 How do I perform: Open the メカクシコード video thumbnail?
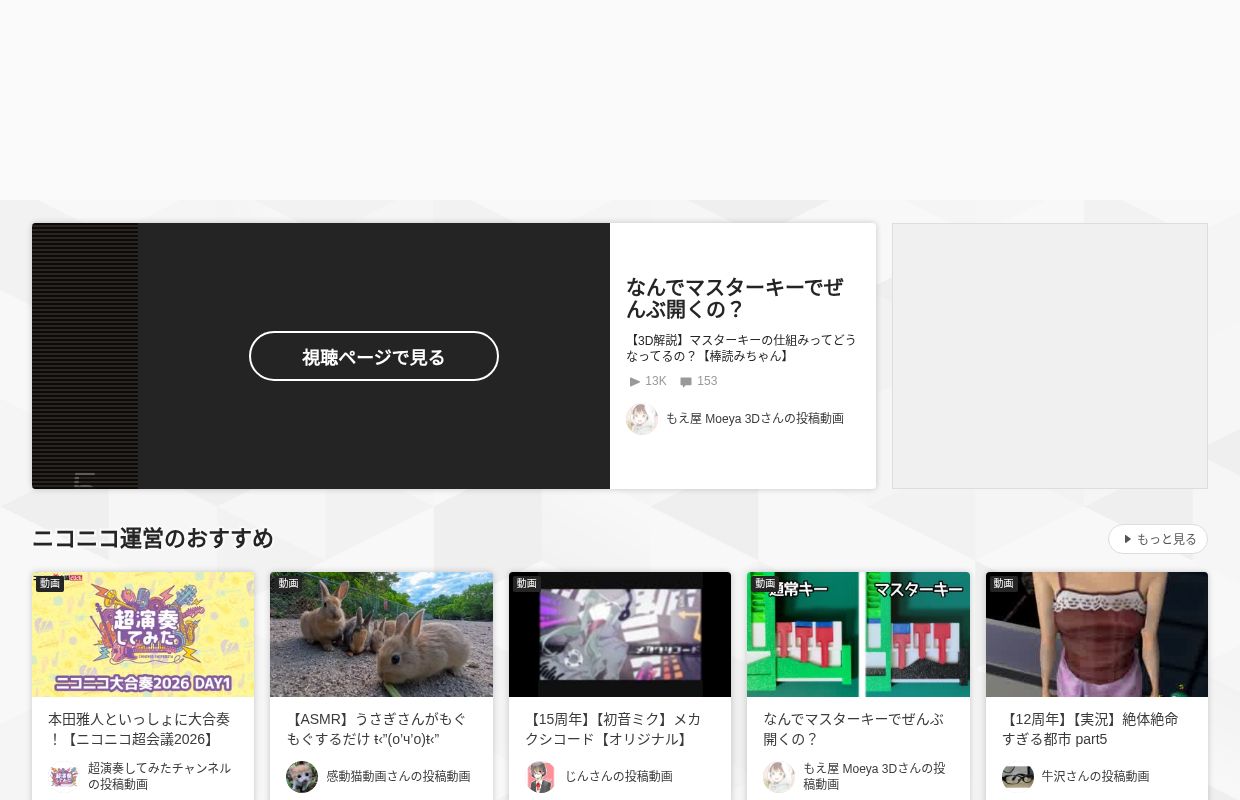point(620,634)
